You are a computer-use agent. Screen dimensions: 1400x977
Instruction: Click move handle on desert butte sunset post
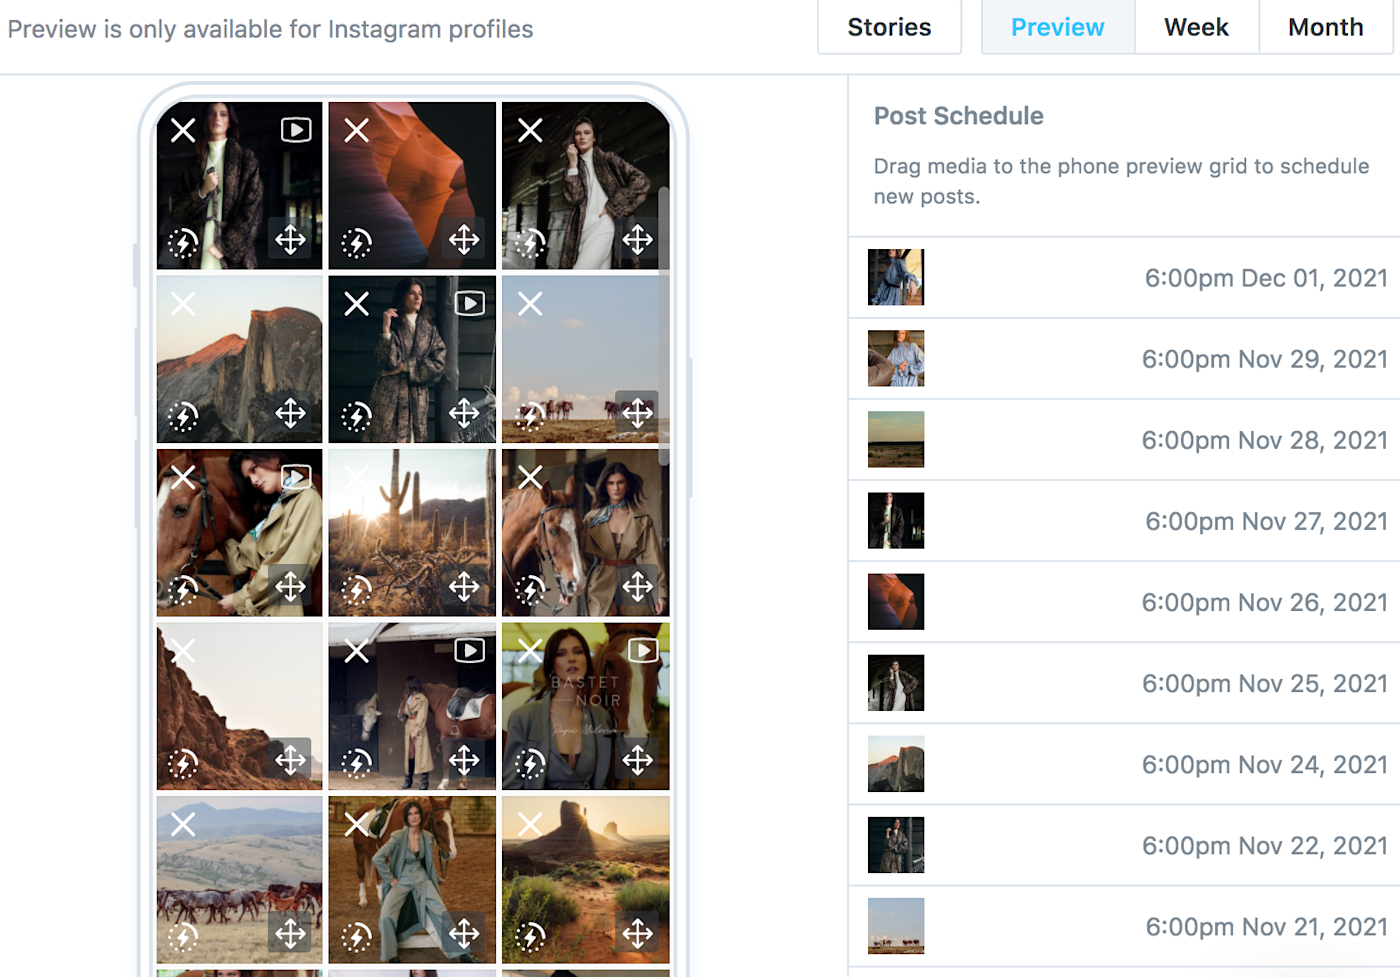(638, 934)
